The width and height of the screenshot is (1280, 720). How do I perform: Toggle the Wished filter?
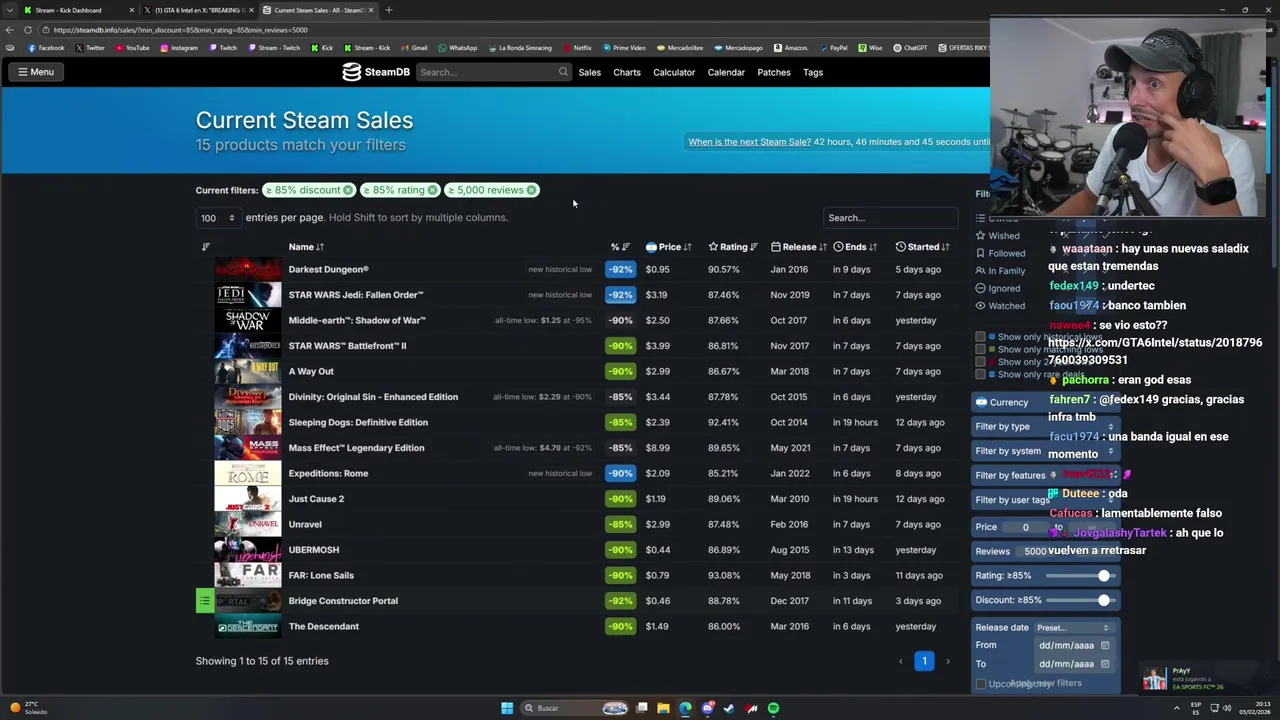998,236
